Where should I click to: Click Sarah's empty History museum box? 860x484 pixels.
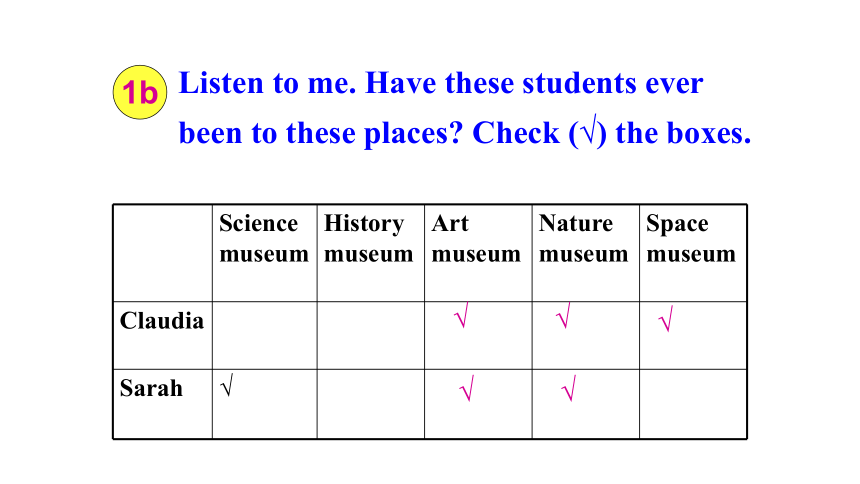[x=370, y=404]
